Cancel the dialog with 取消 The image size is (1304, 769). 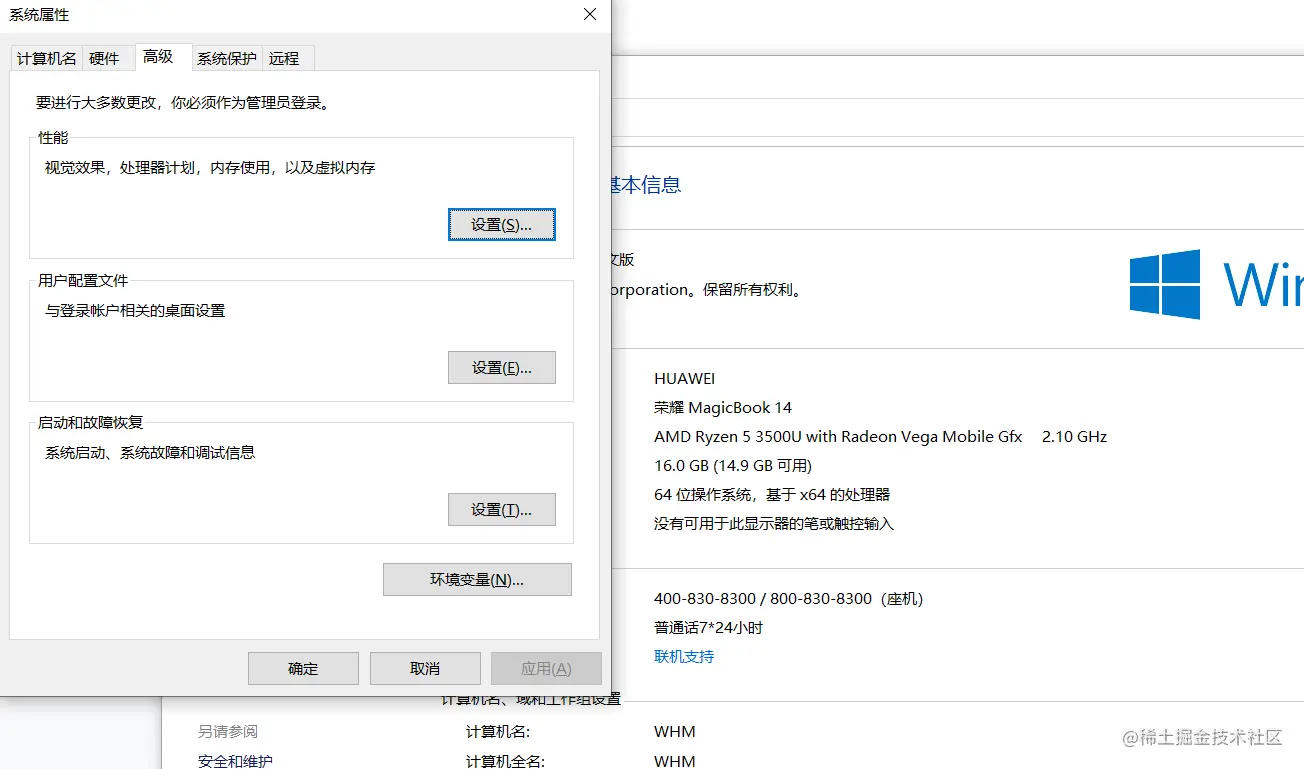(425, 668)
